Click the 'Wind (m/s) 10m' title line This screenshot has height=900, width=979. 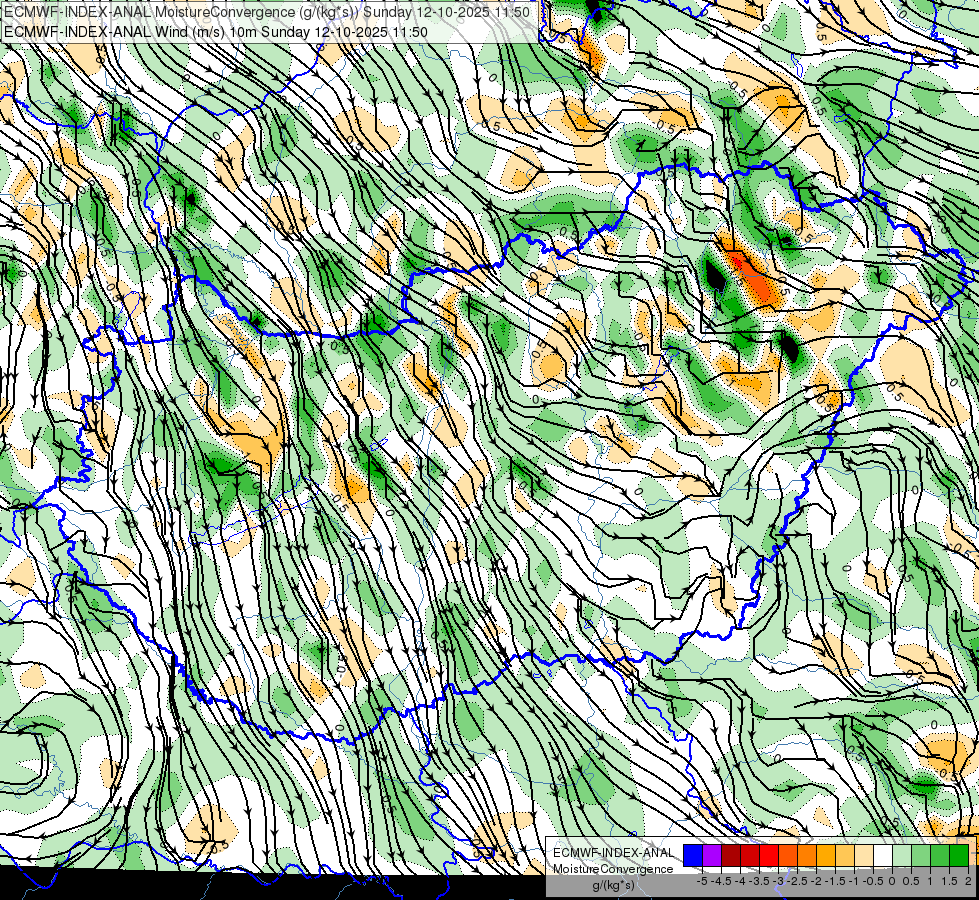tap(216, 31)
